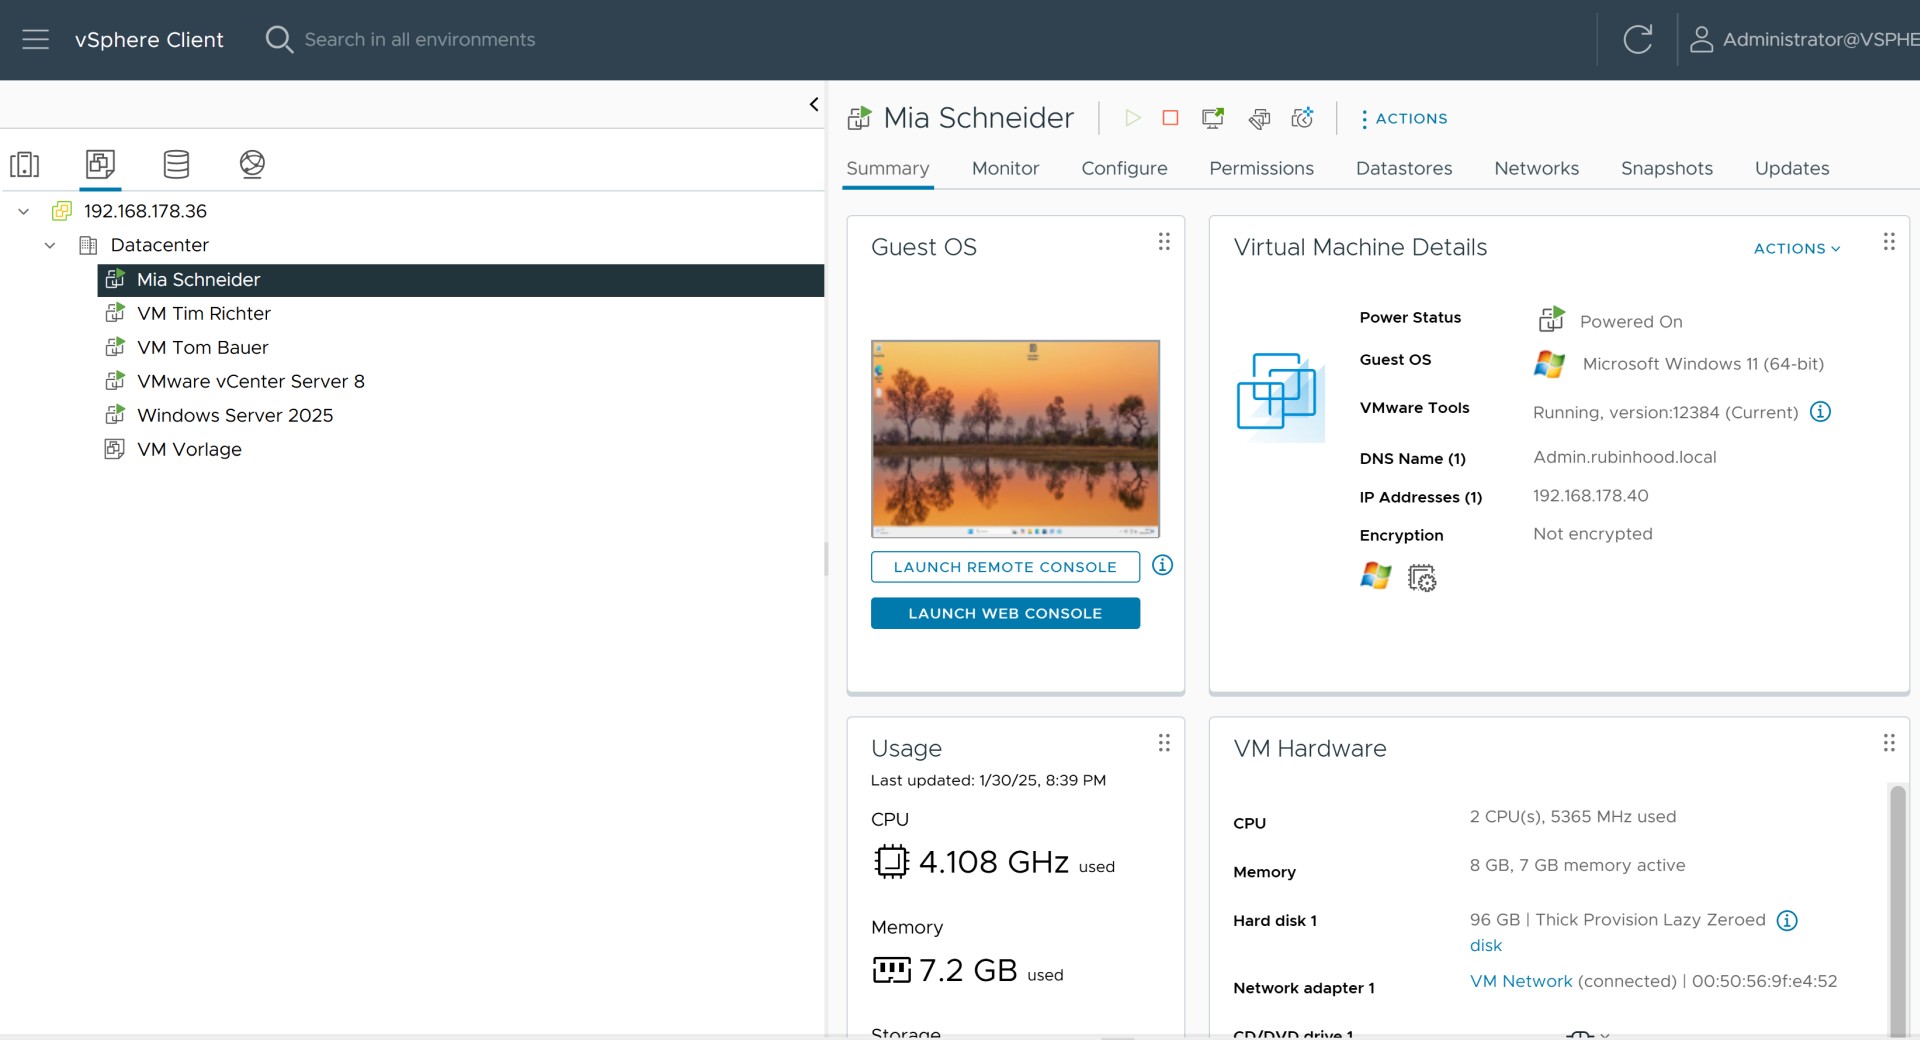Switch to Storage inventory view

tap(176, 164)
